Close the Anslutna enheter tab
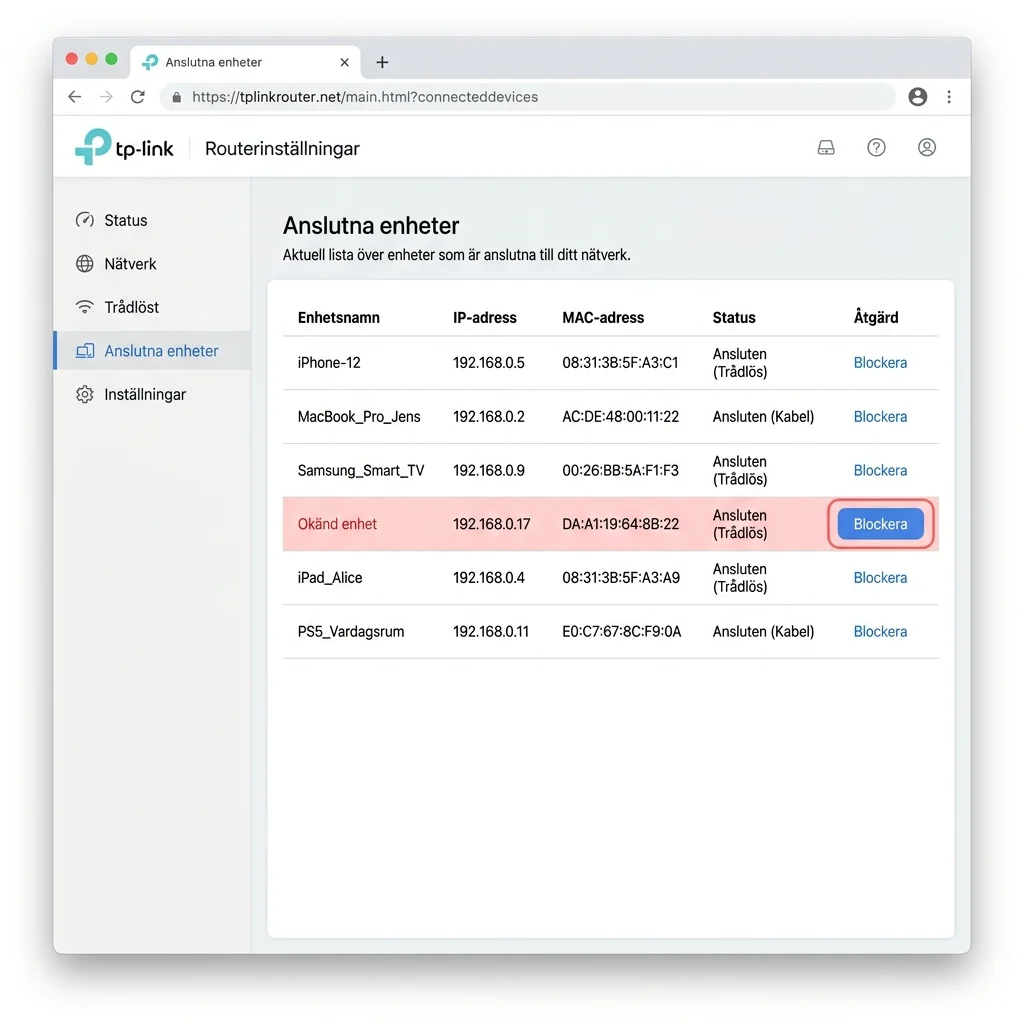The height and width of the screenshot is (1024, 1024). coord(345,62)
